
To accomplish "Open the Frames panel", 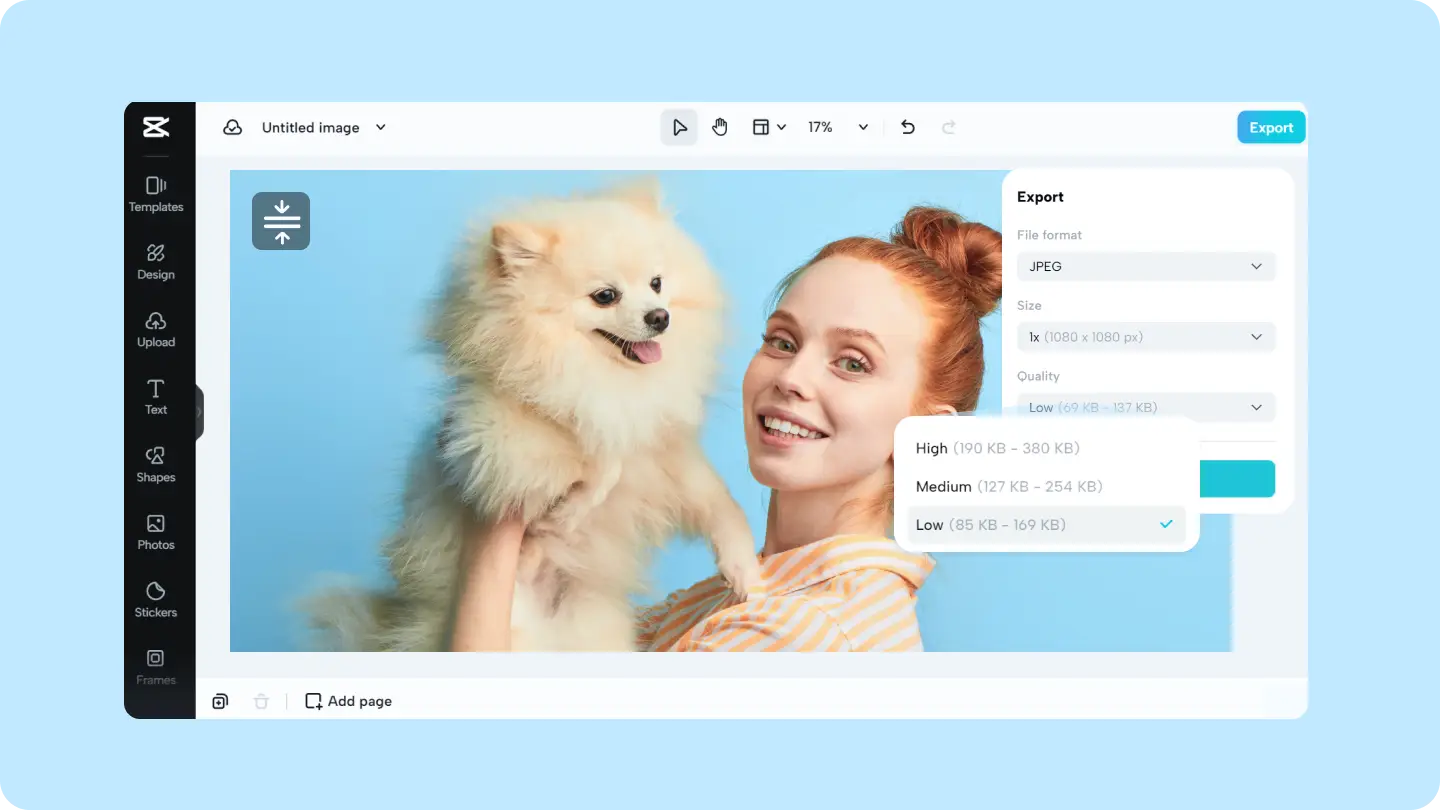I will tap(156, 667).
